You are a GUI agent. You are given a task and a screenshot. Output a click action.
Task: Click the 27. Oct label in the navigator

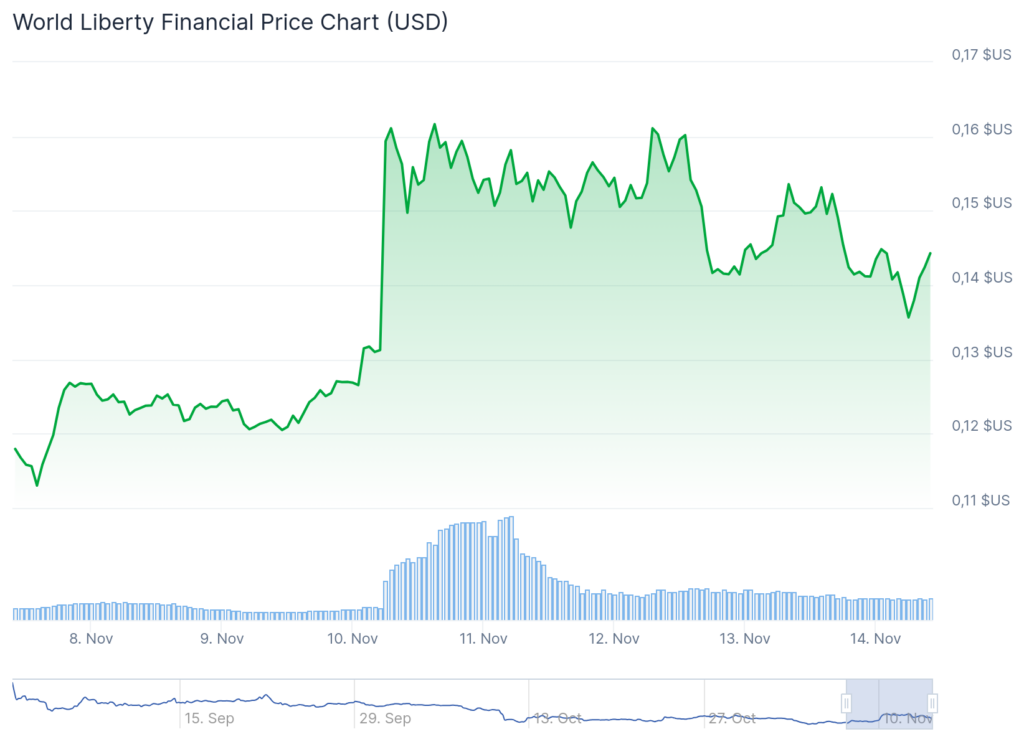[x=733, y=718]
